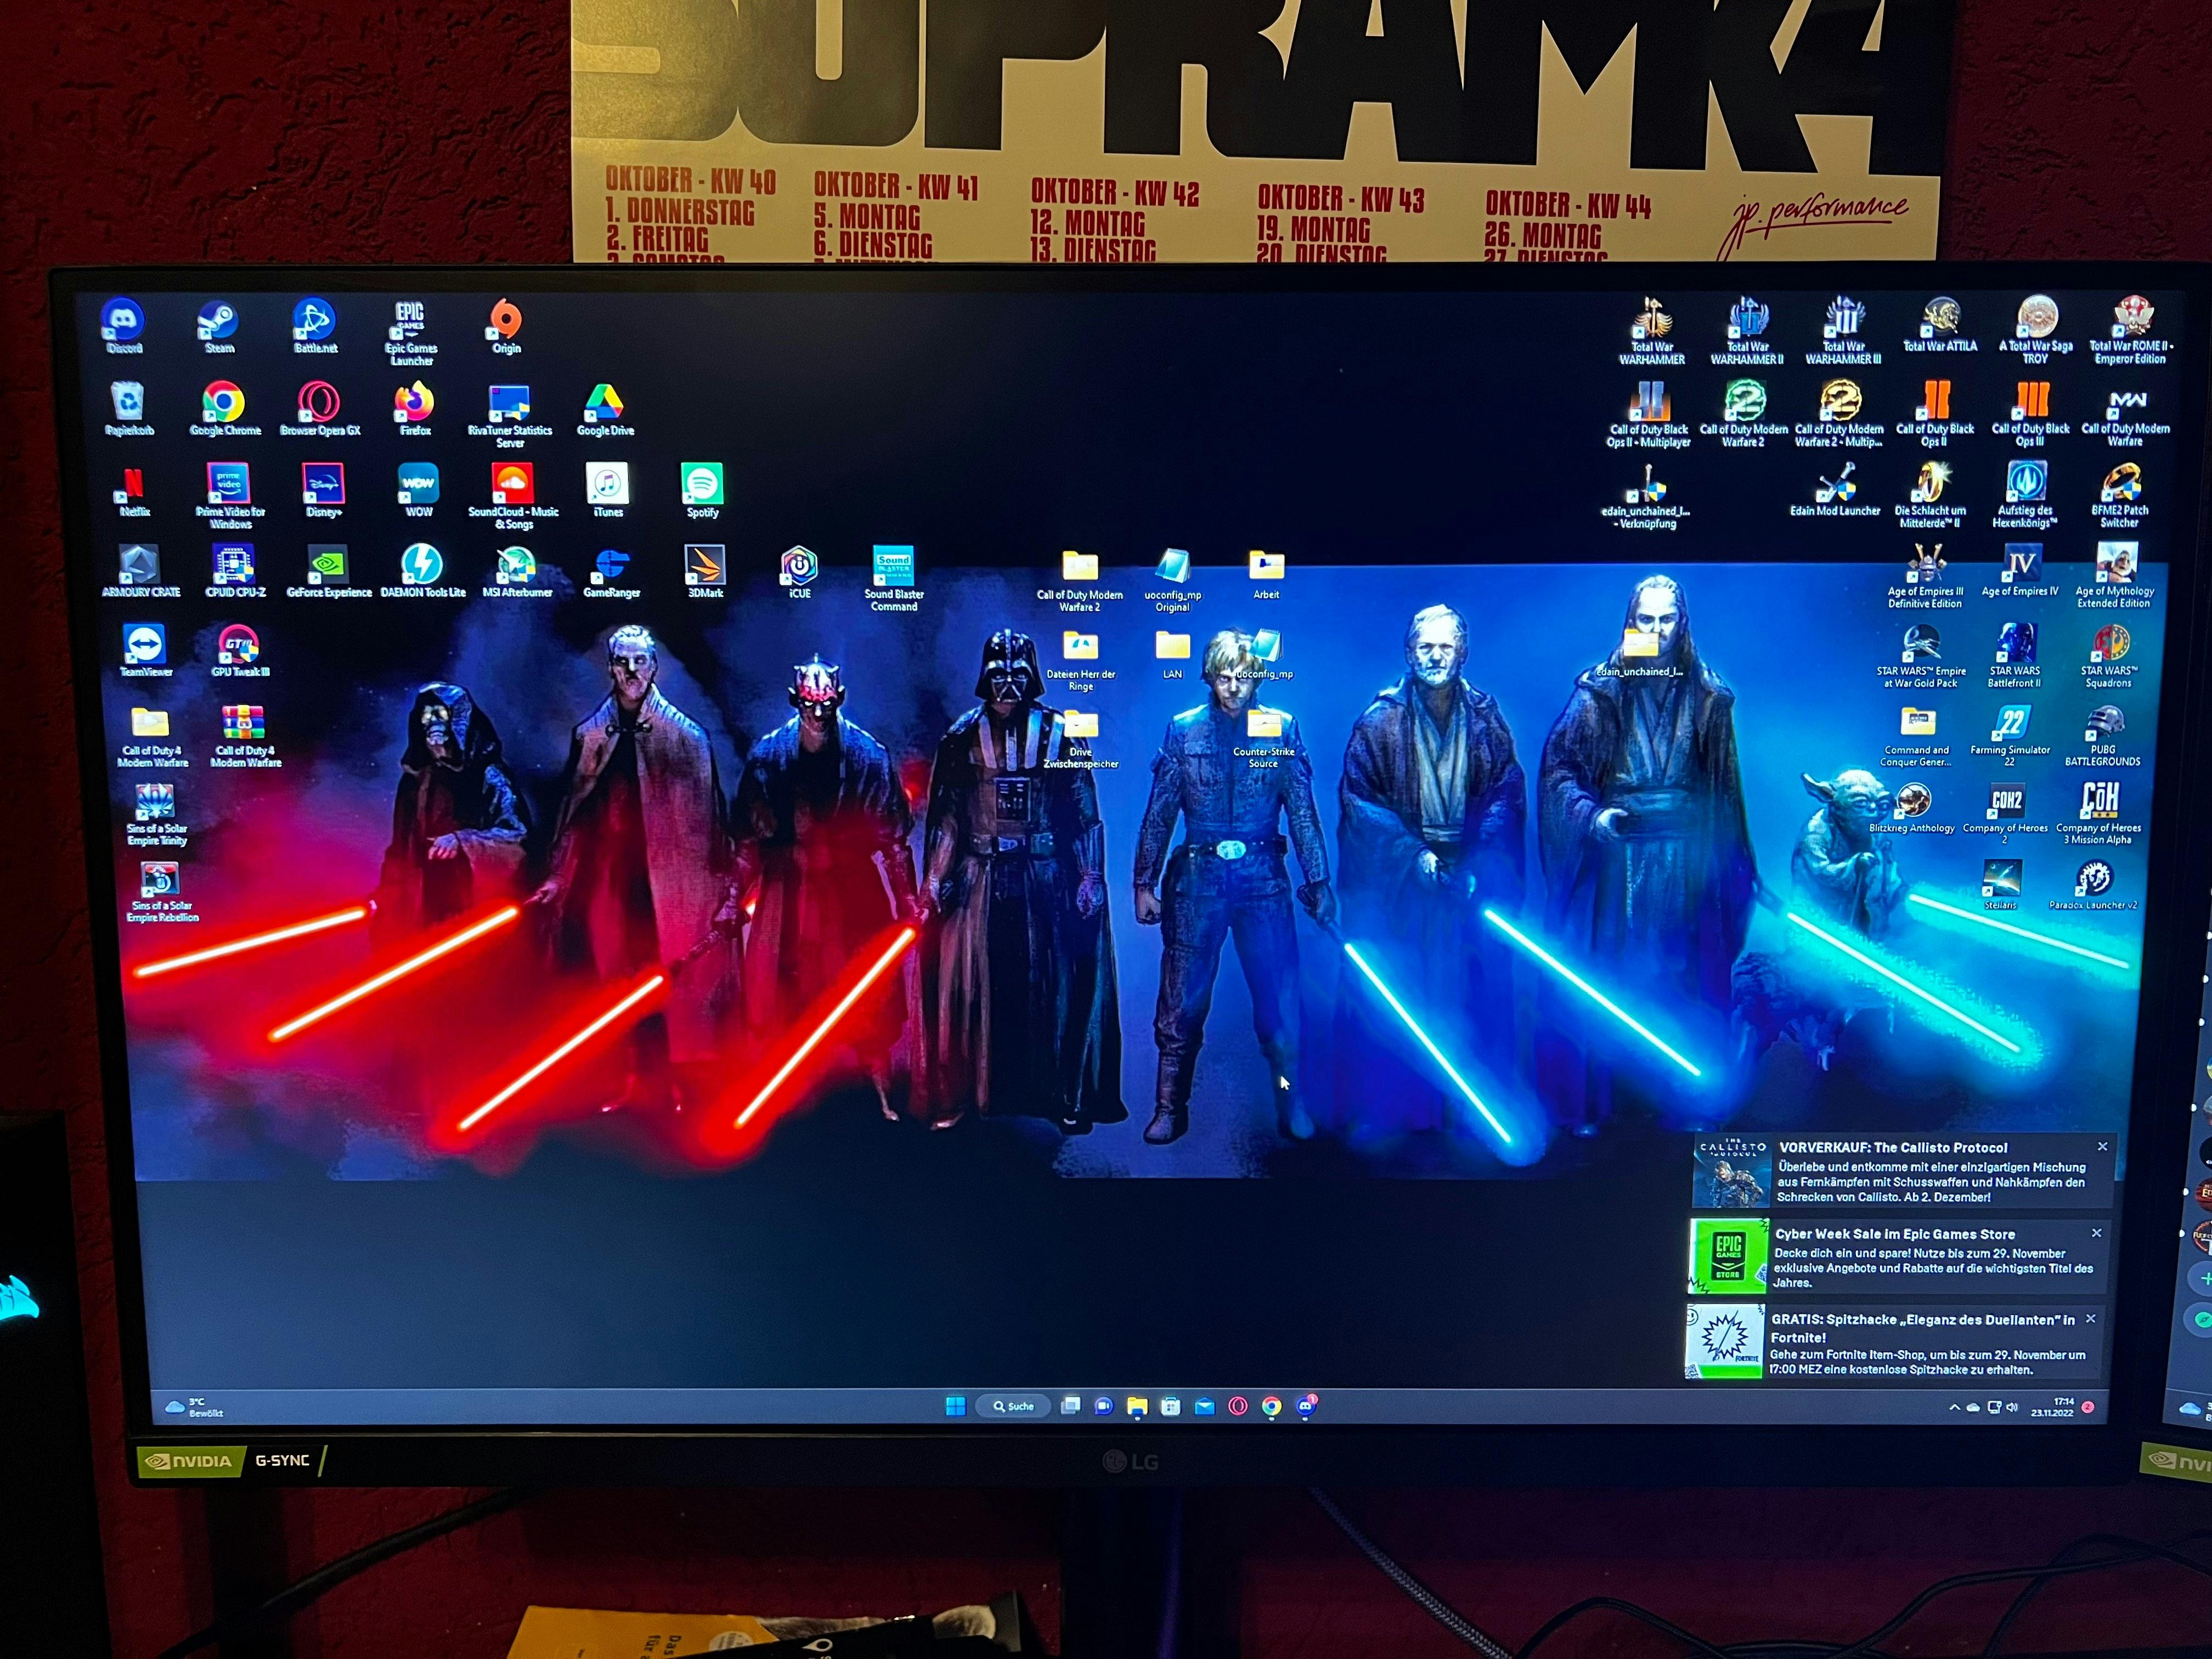Viewport: 2212px width, 1659px height.
Task: Open Browser Opera GX shortcut
Action: click(320, 409)
